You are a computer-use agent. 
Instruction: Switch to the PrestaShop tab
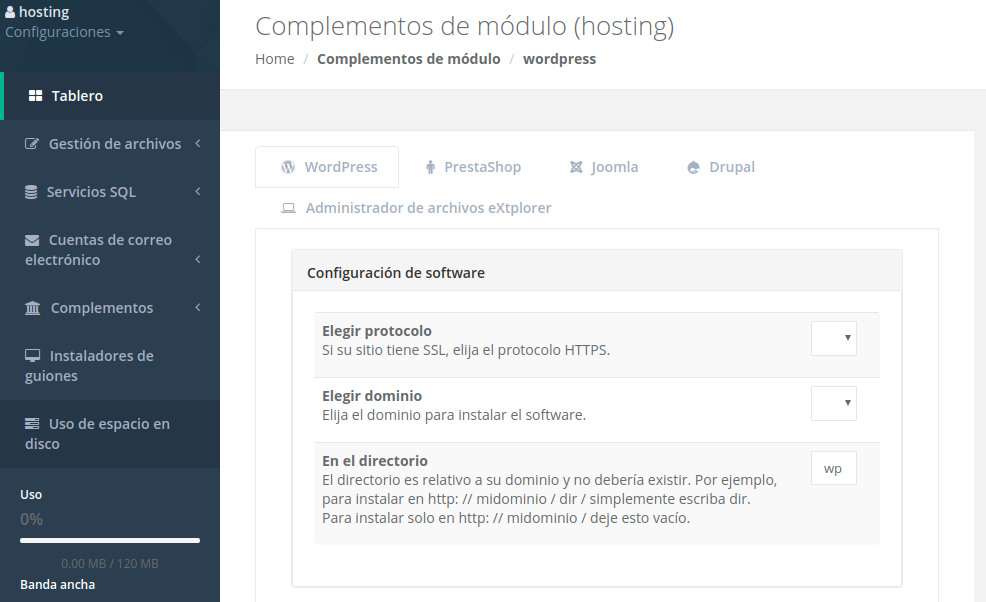tap(473, 167)
